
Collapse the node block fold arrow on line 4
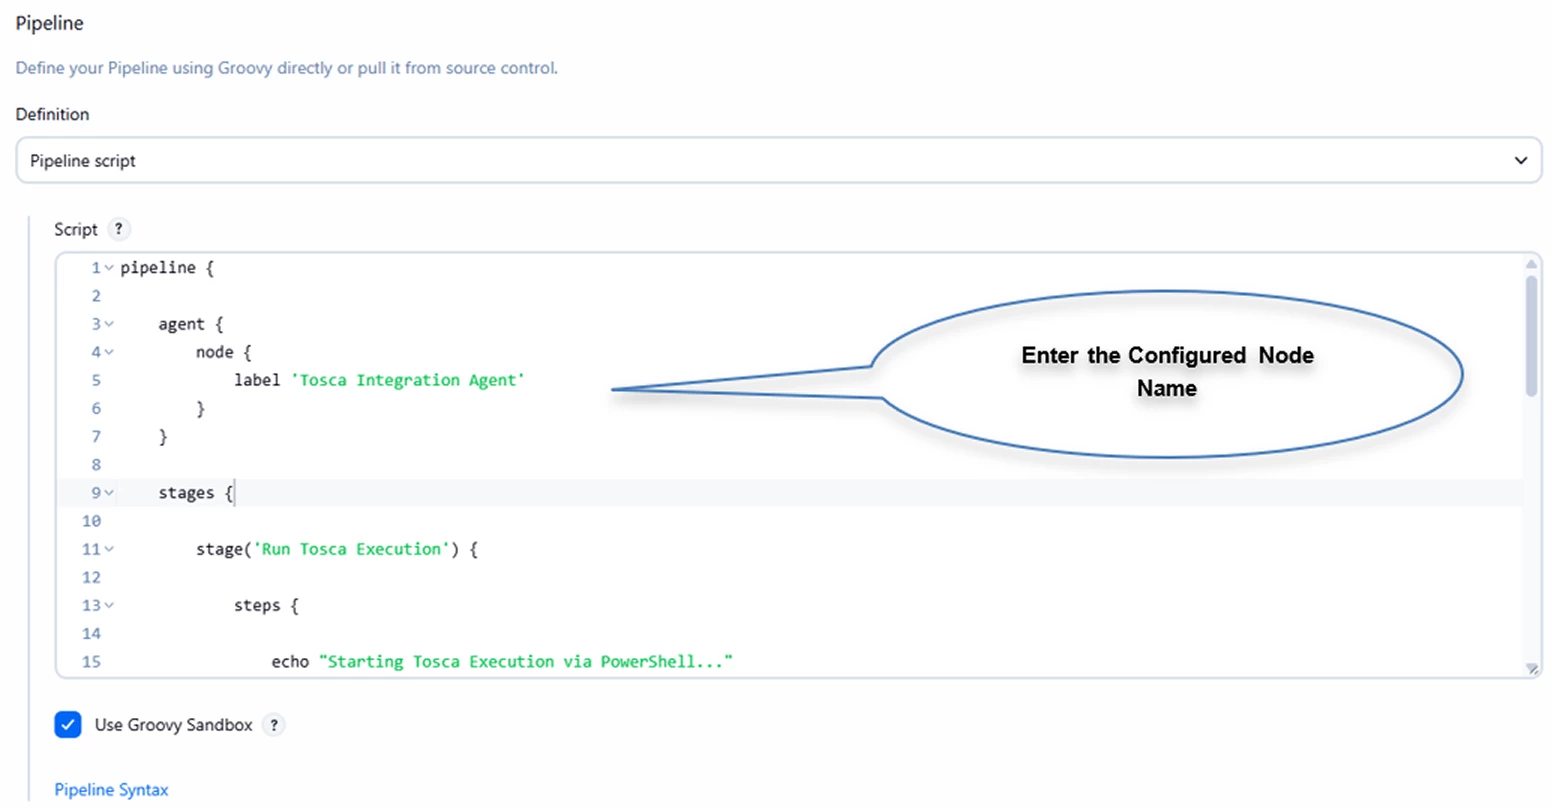point(109,352)
